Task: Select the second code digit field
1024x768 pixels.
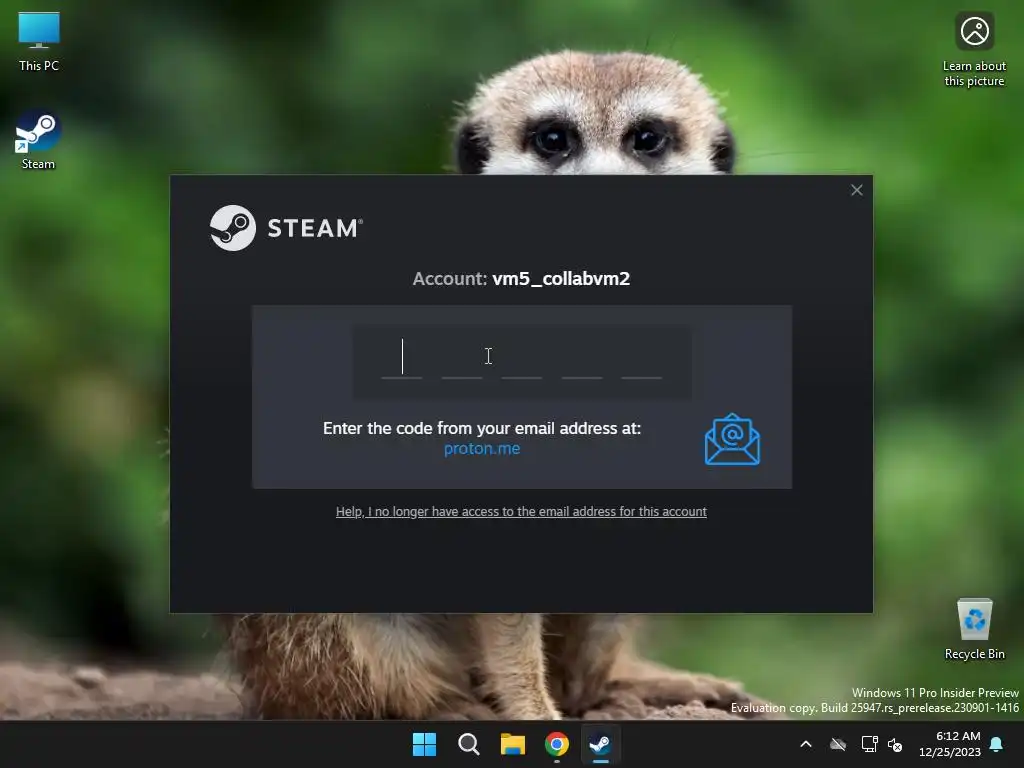Action: 462,359
